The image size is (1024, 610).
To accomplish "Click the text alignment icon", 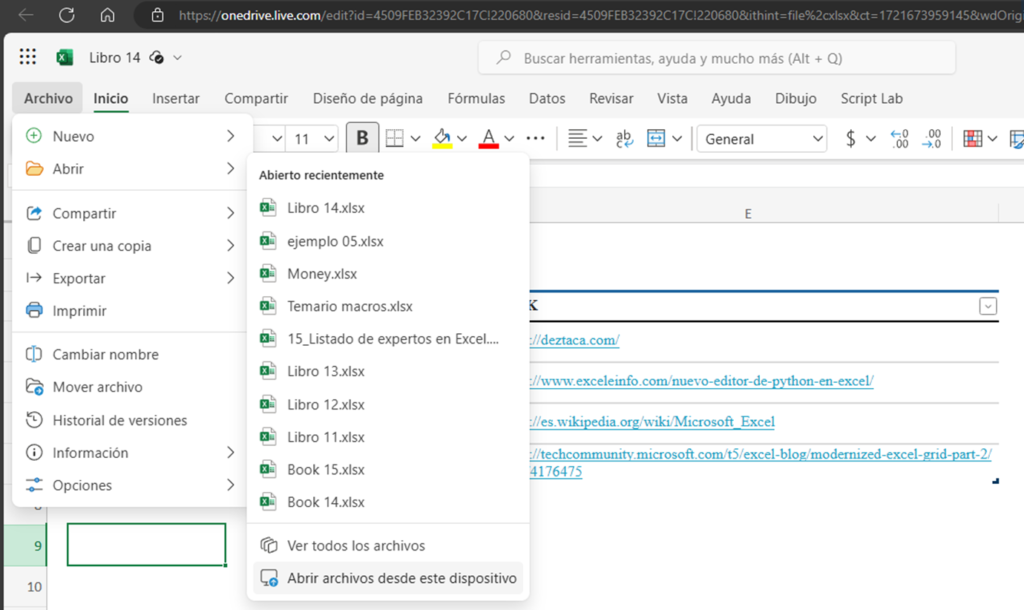I will click(577, 138).
